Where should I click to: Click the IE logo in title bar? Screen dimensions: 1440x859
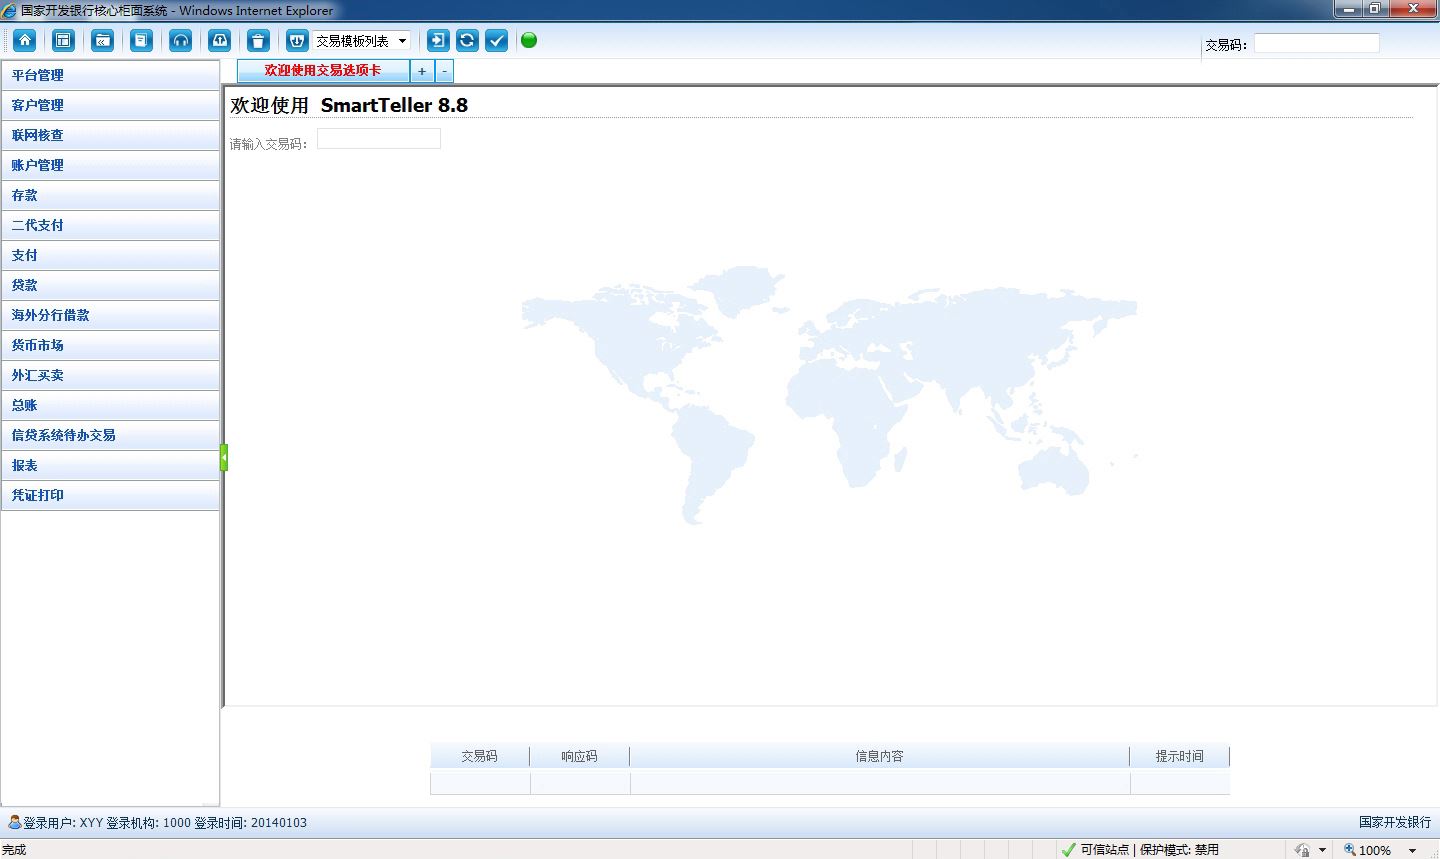pos(9,10)
